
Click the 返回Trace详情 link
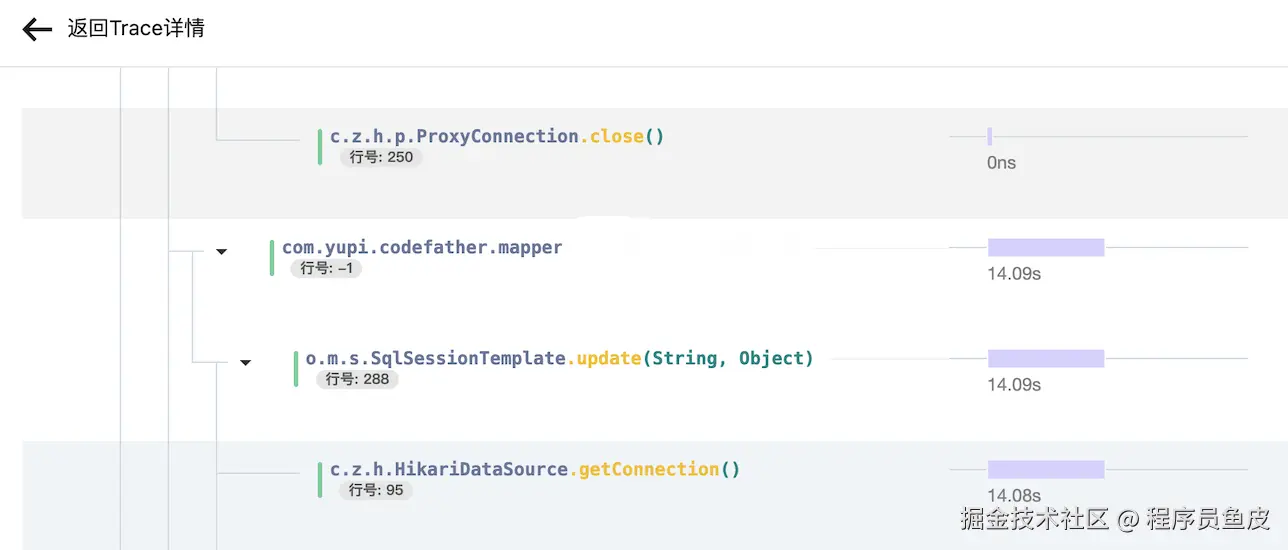coord(136,29)
